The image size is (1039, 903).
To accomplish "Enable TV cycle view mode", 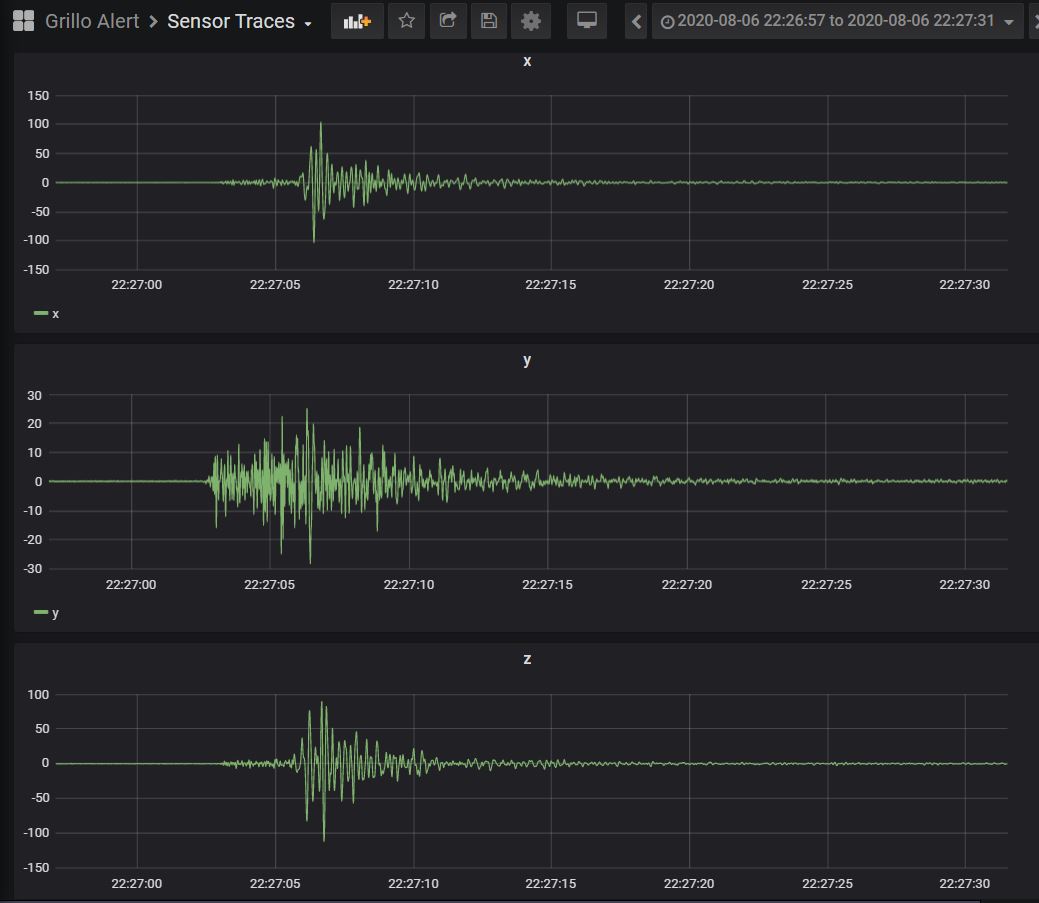I will tap(587, 21).
